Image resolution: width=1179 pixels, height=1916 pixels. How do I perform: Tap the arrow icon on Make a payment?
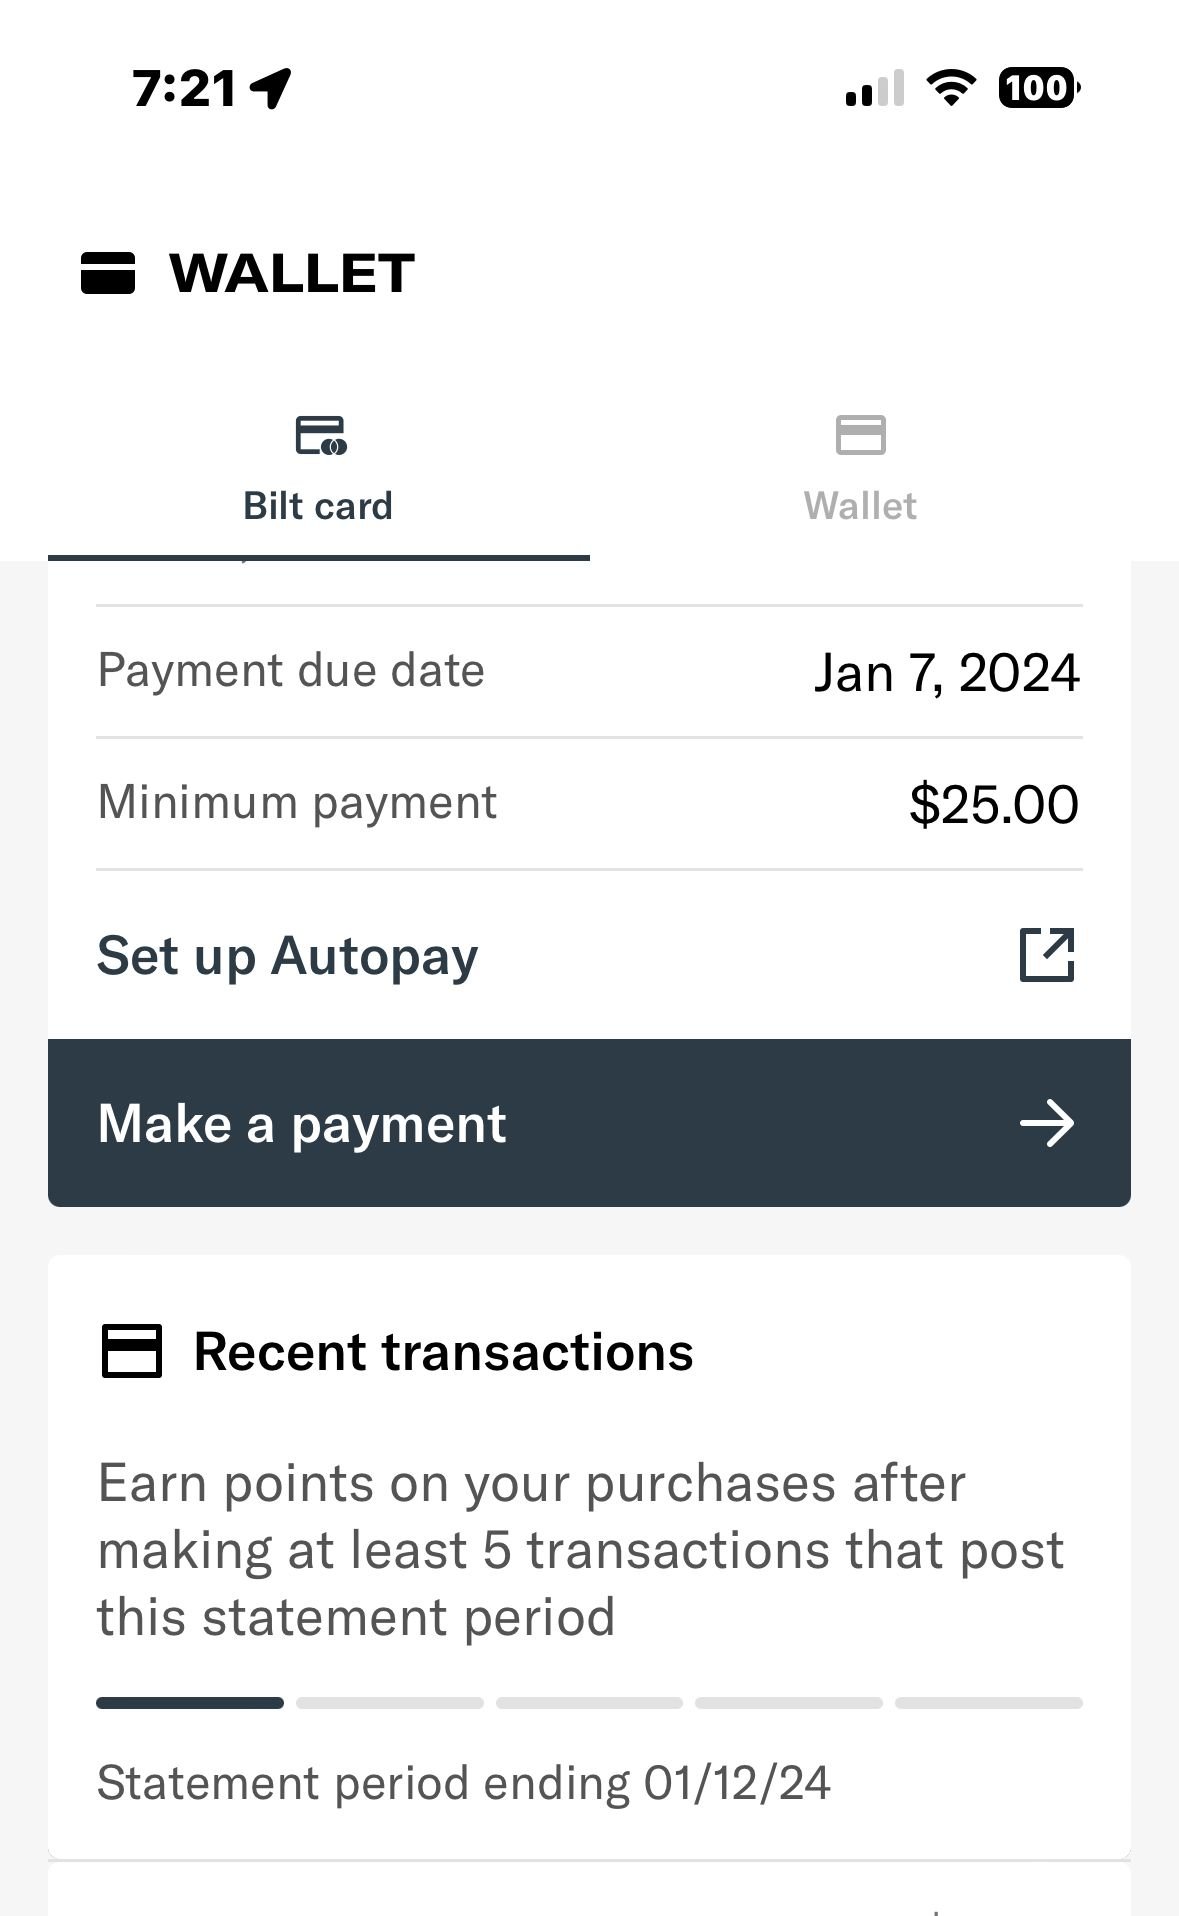click(1046, 1123)
